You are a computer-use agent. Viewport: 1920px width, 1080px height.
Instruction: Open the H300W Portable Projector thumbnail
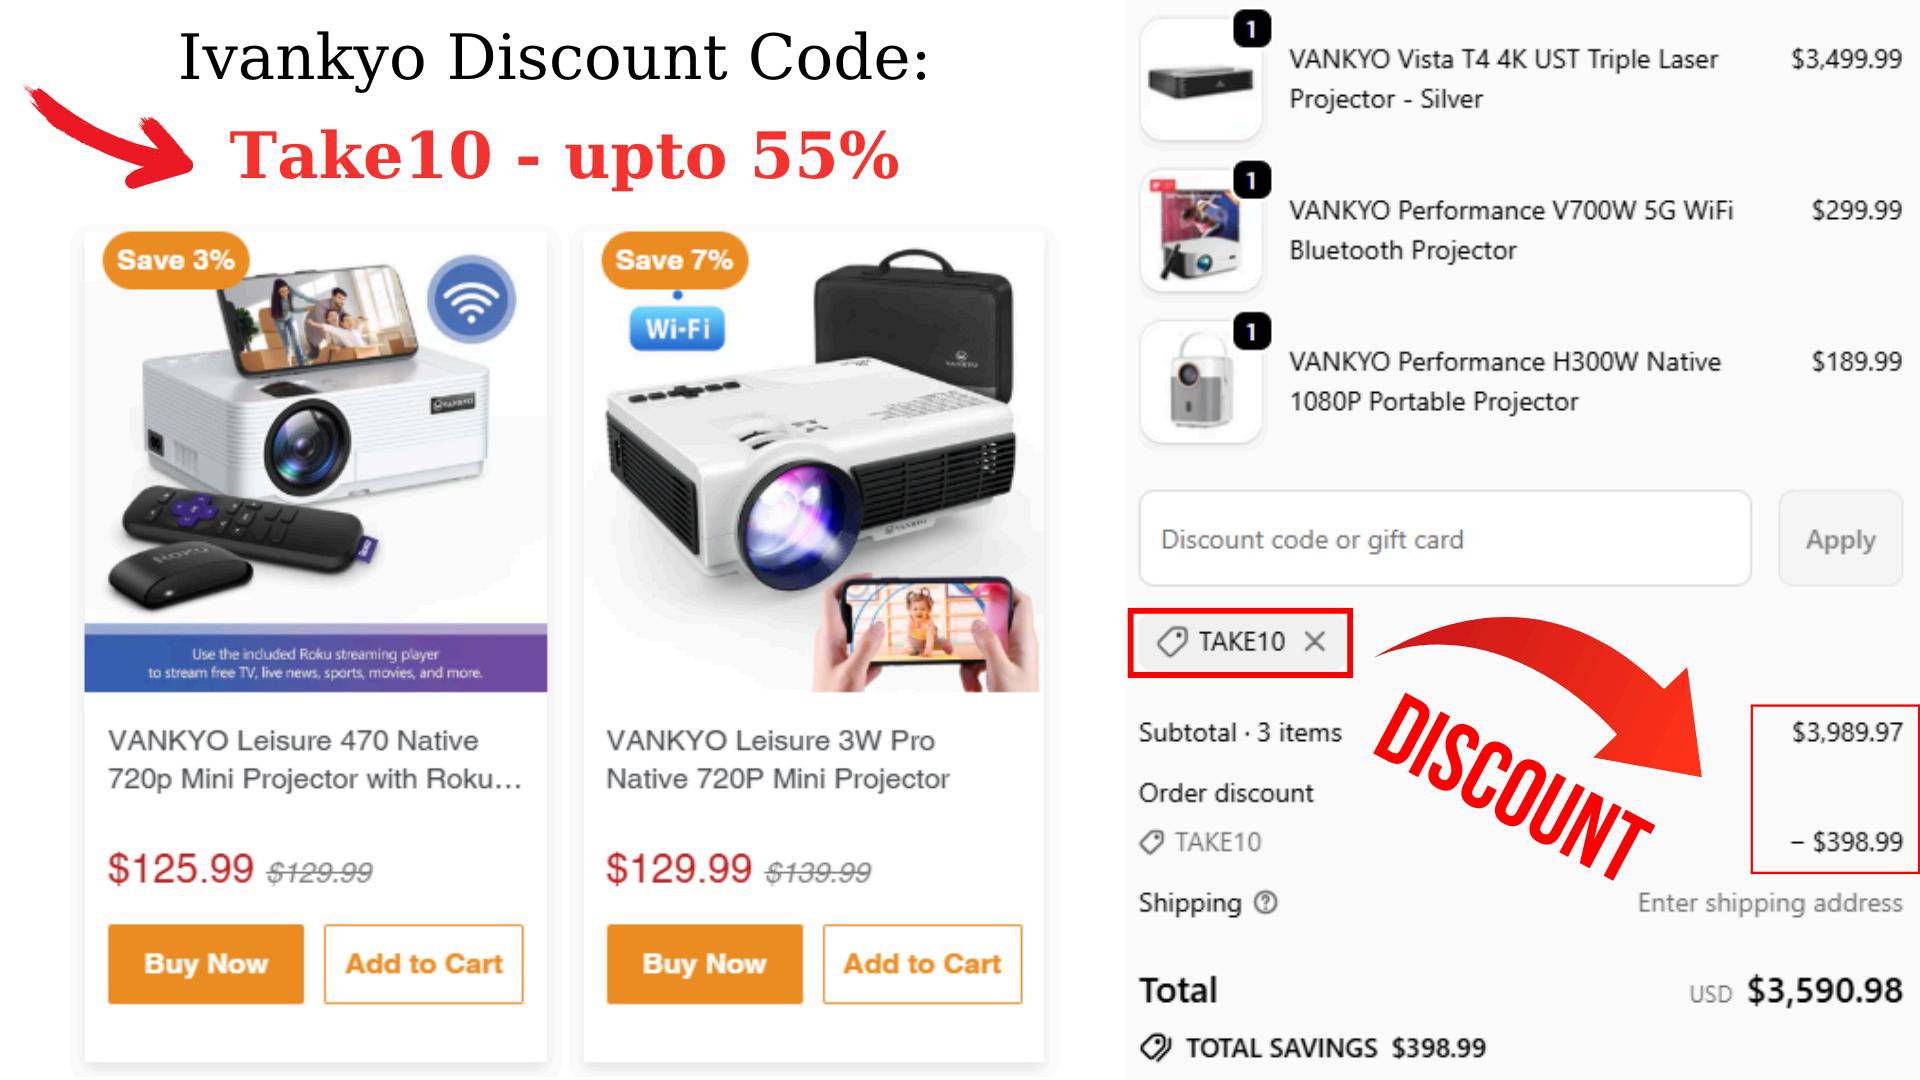(x=1201, y=381)
